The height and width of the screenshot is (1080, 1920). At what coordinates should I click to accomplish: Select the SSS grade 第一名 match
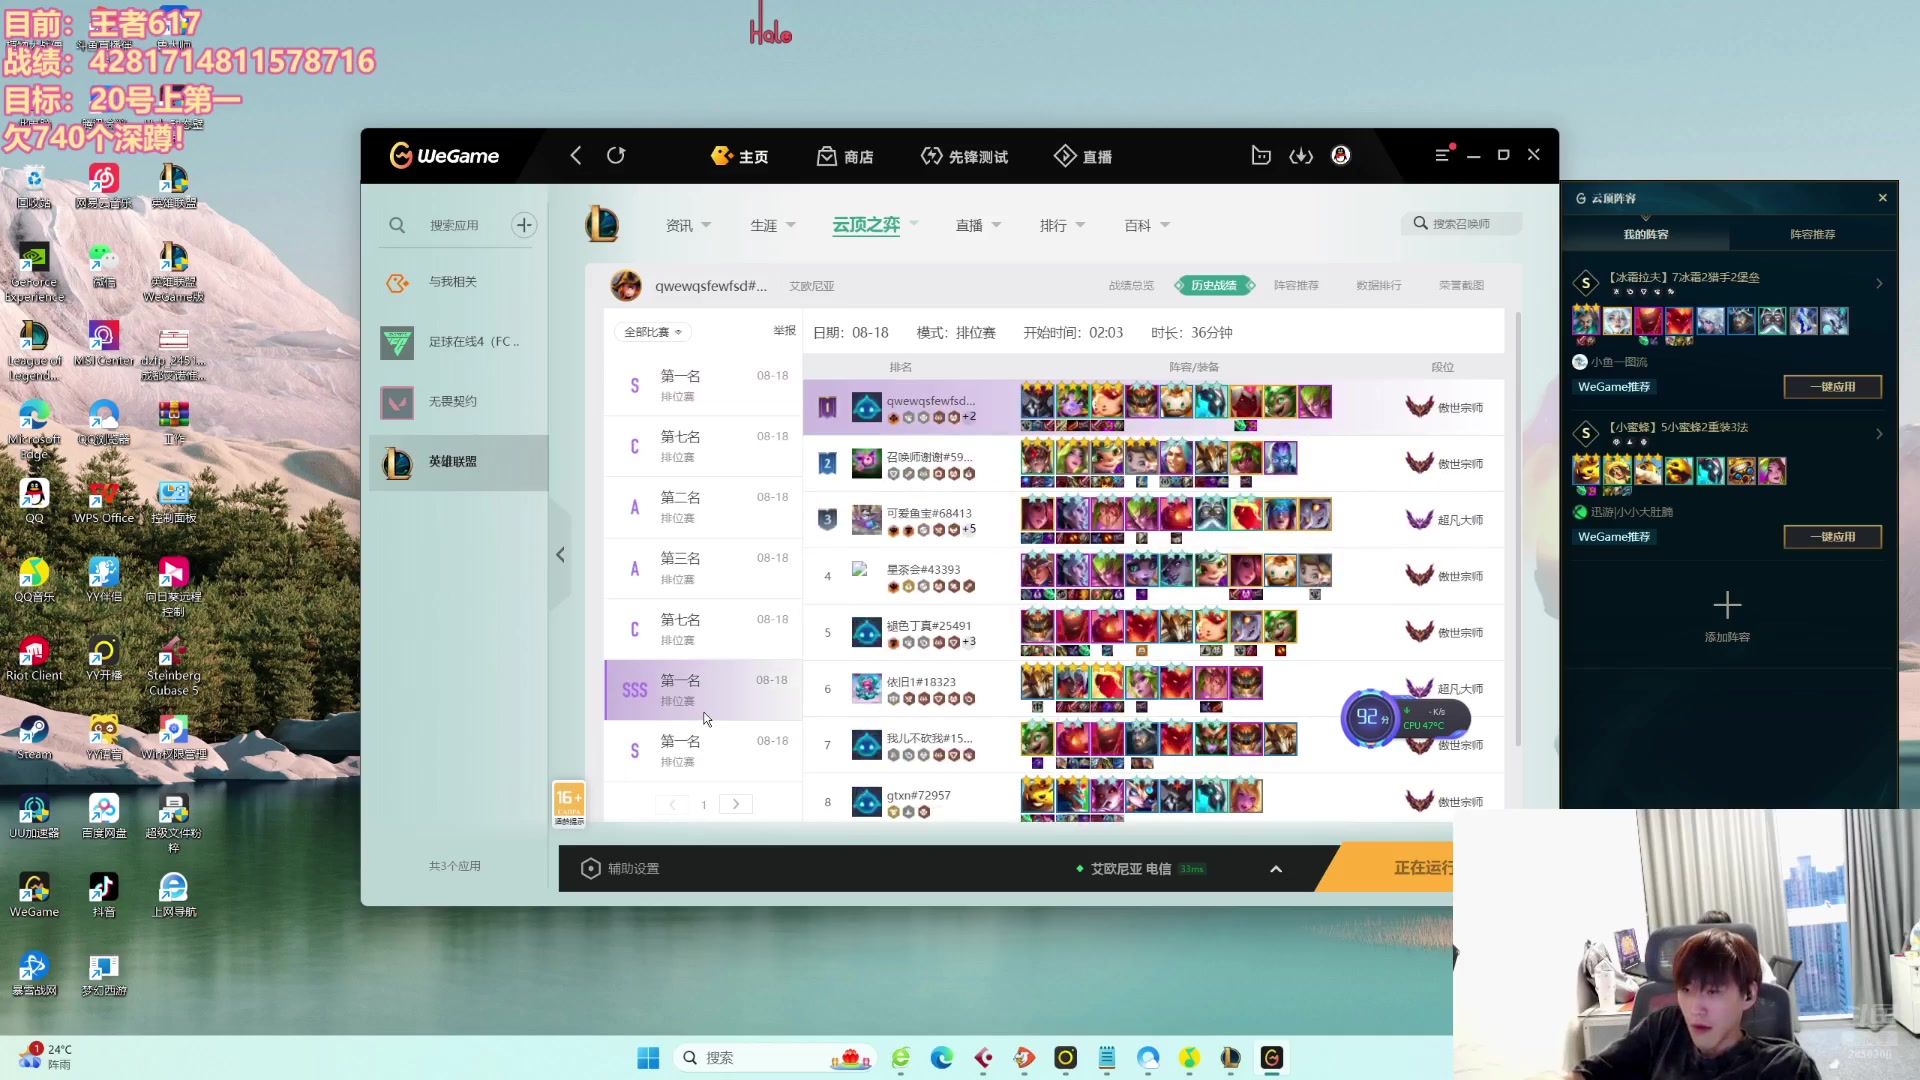tap(703, 690)
